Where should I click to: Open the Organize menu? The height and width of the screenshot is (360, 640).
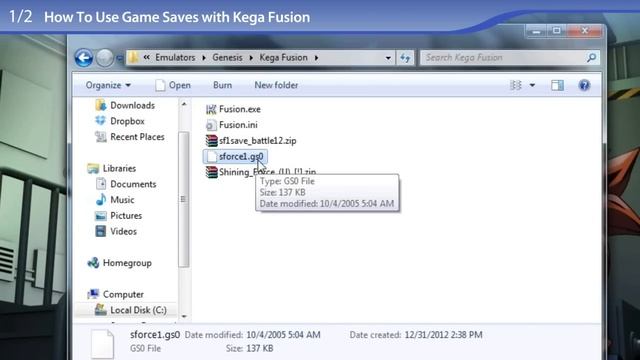pos(108,85)
